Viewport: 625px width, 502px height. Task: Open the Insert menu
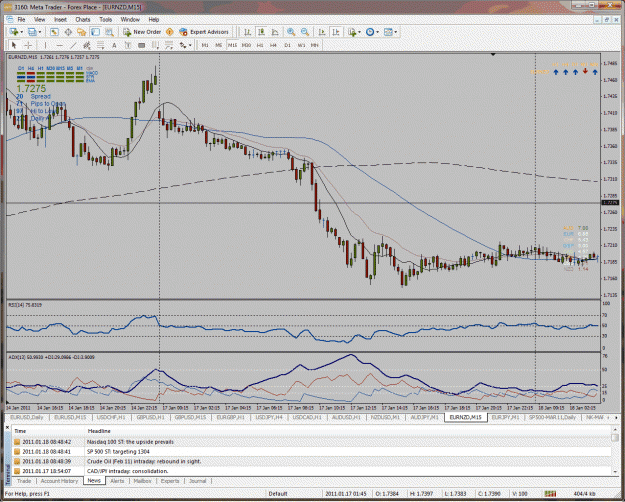pos(60,20)
